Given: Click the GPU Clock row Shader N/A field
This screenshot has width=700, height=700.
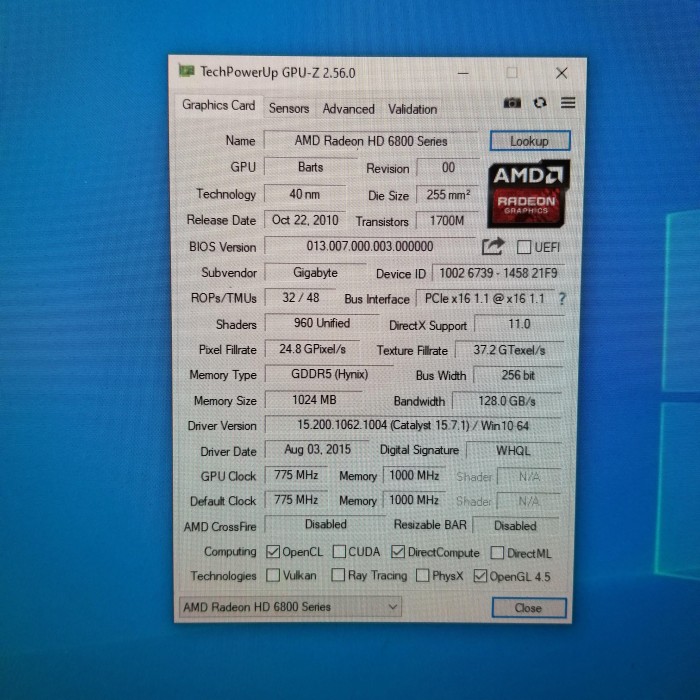Looking at the screenshot, I should (x=529, y=477).
